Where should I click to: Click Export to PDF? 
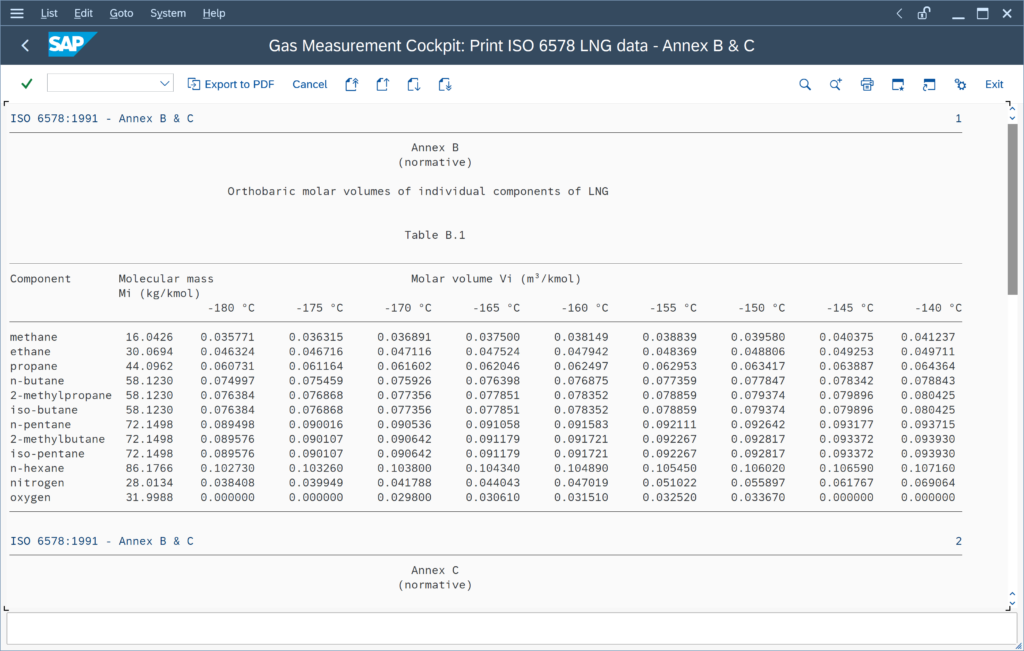[x=231, y=84]
